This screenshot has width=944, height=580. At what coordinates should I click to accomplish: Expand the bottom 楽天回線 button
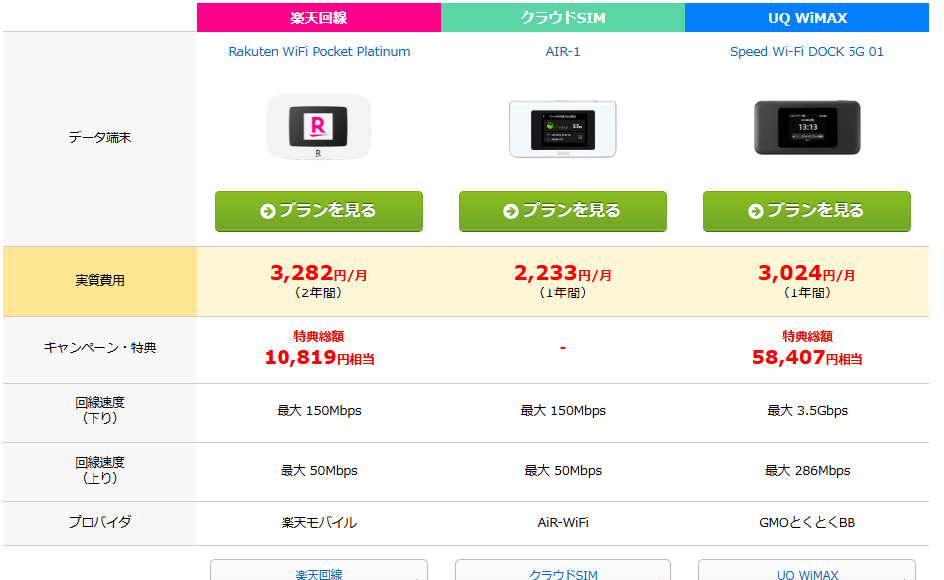(x=319, y=573)
